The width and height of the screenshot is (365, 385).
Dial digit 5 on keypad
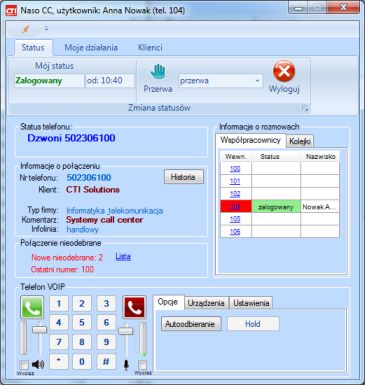(x=82, y=323)
